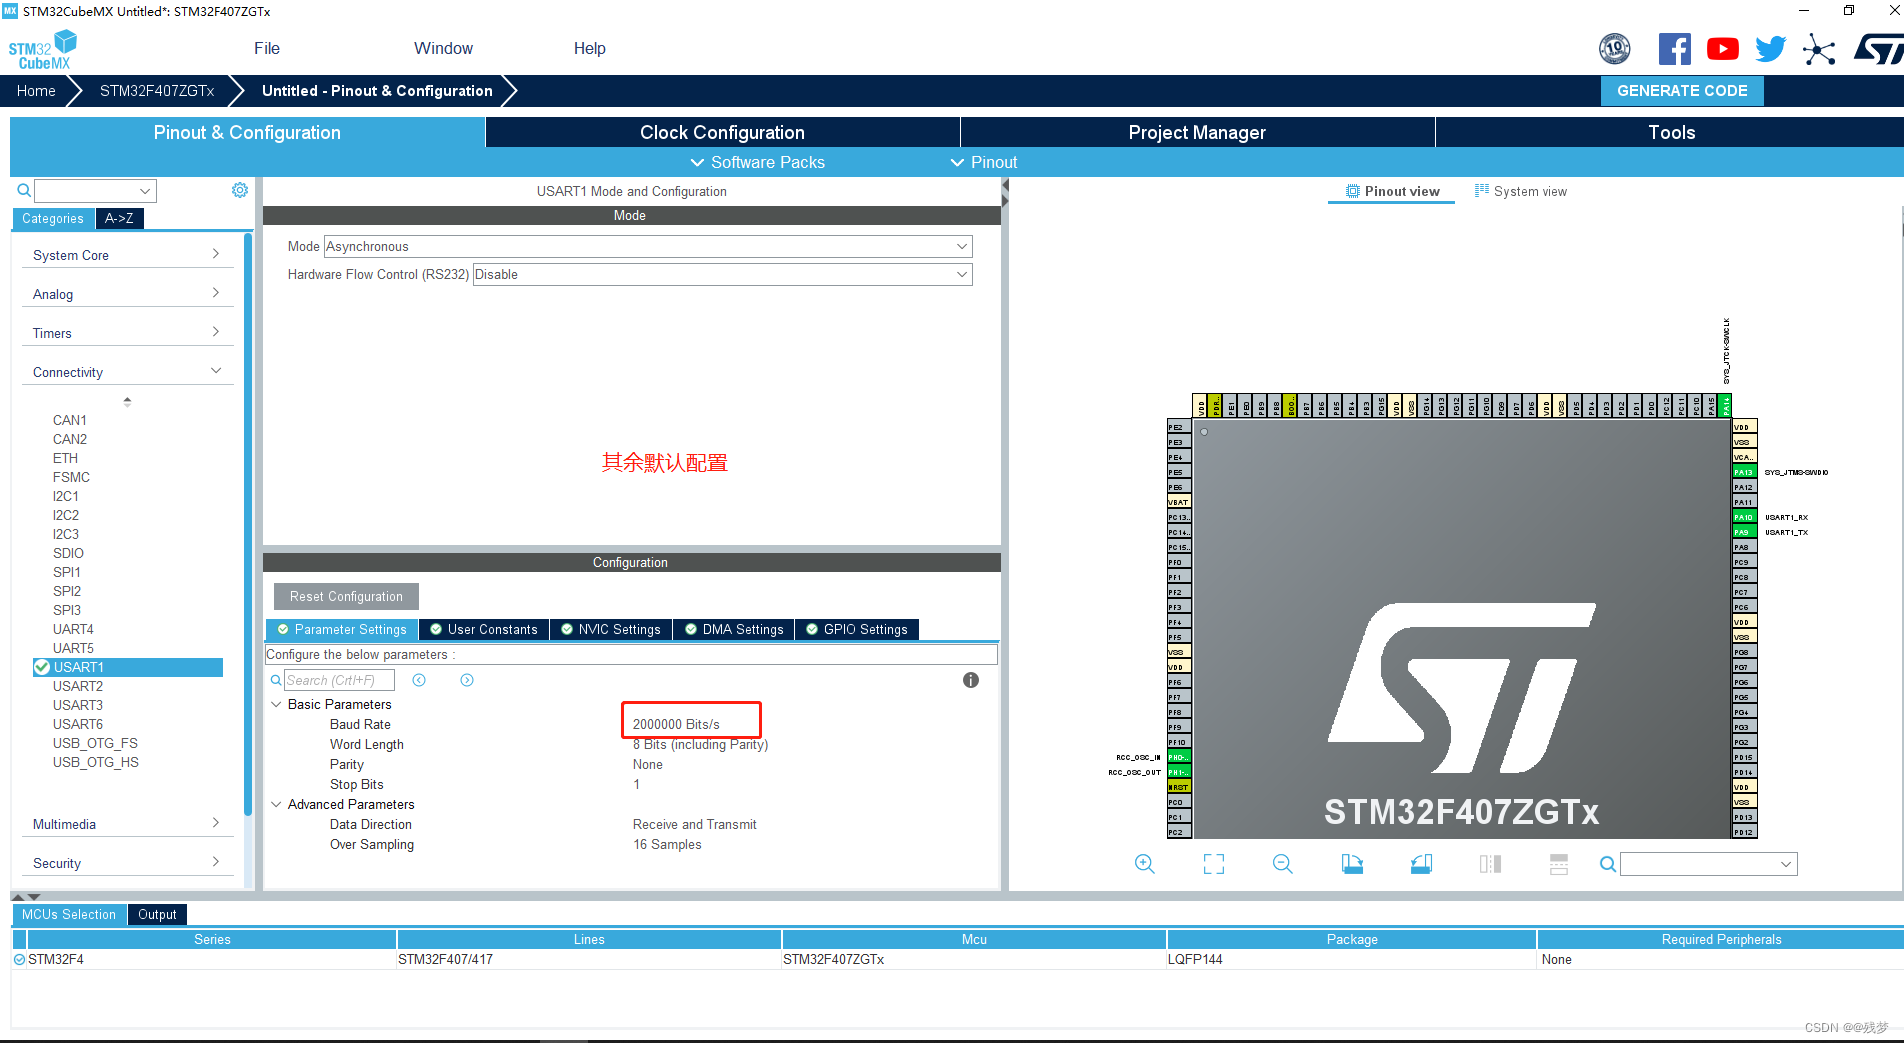Viewport: 1904px width, 1043px height.
Task: Open the YouTube icon link
Action: pos(1722,48)
